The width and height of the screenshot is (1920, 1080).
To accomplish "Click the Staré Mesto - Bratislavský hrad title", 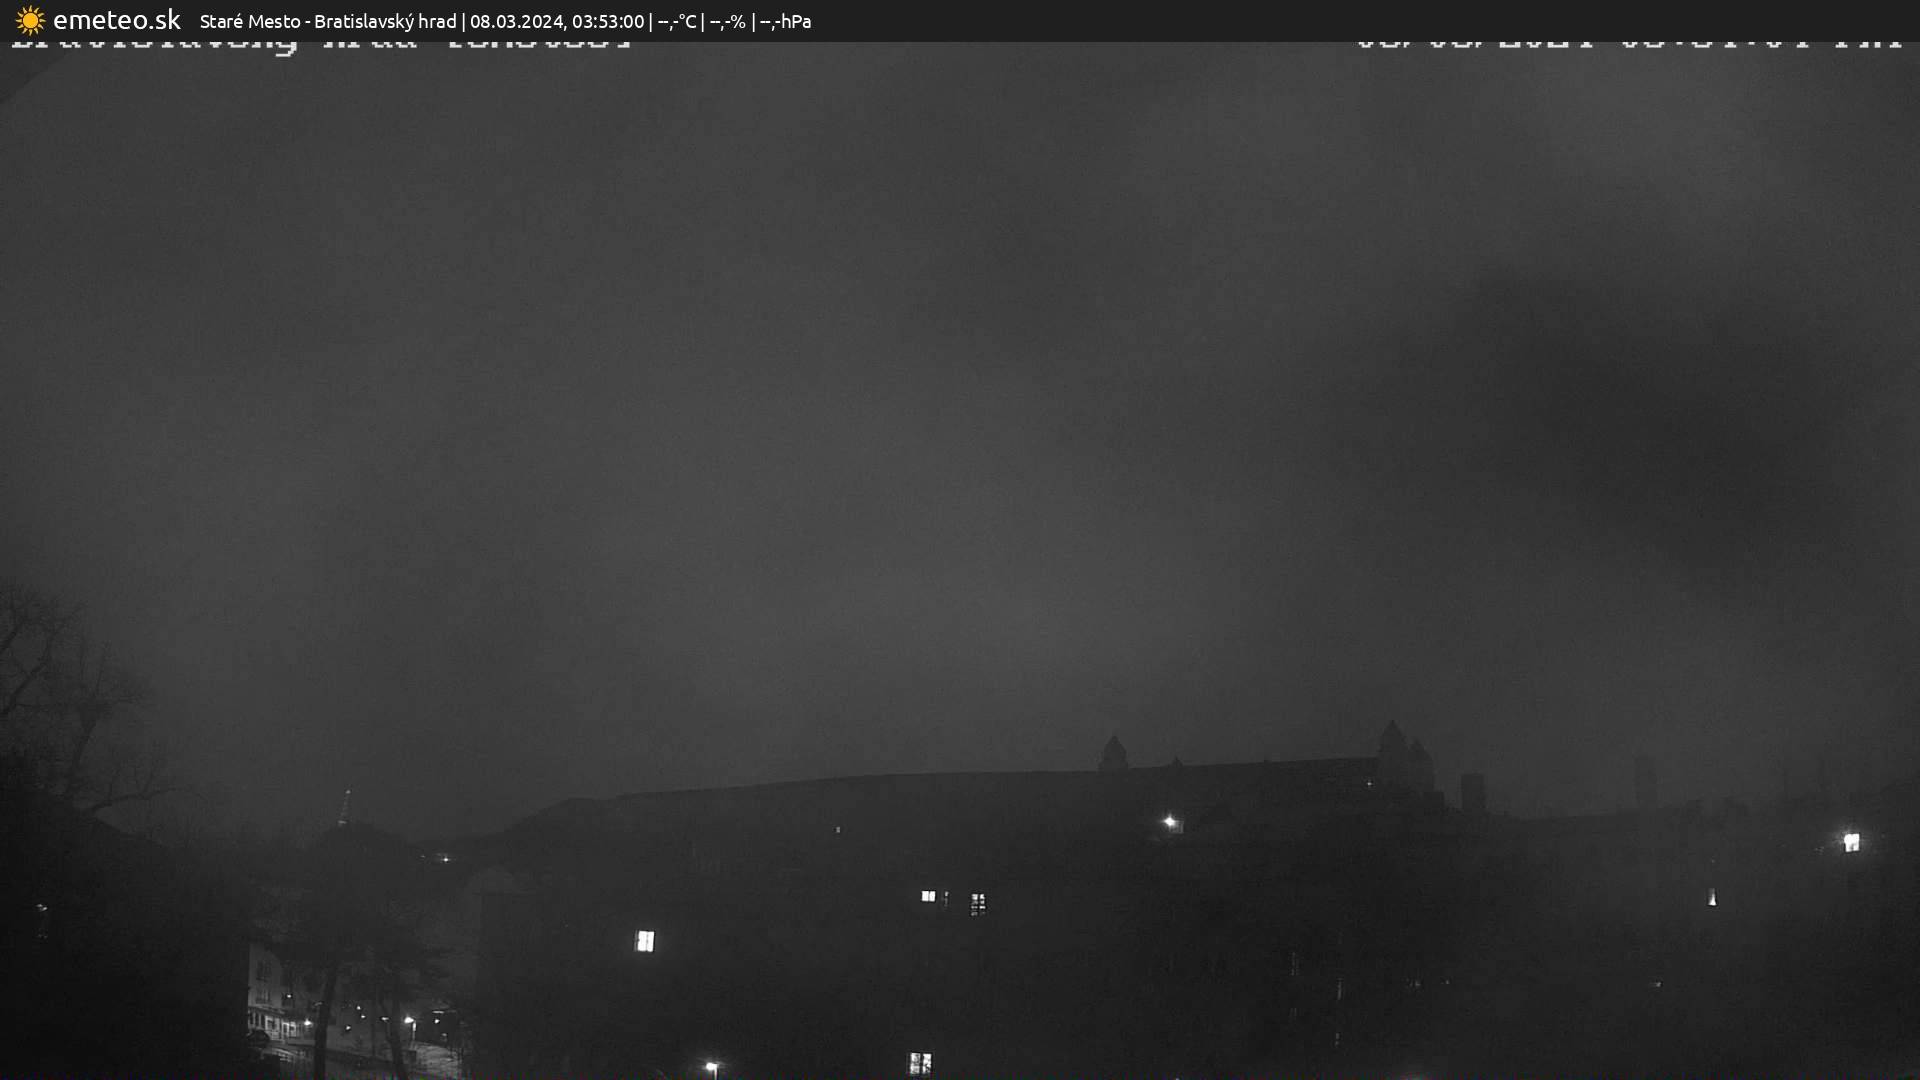I will click(x=328, y=21).
